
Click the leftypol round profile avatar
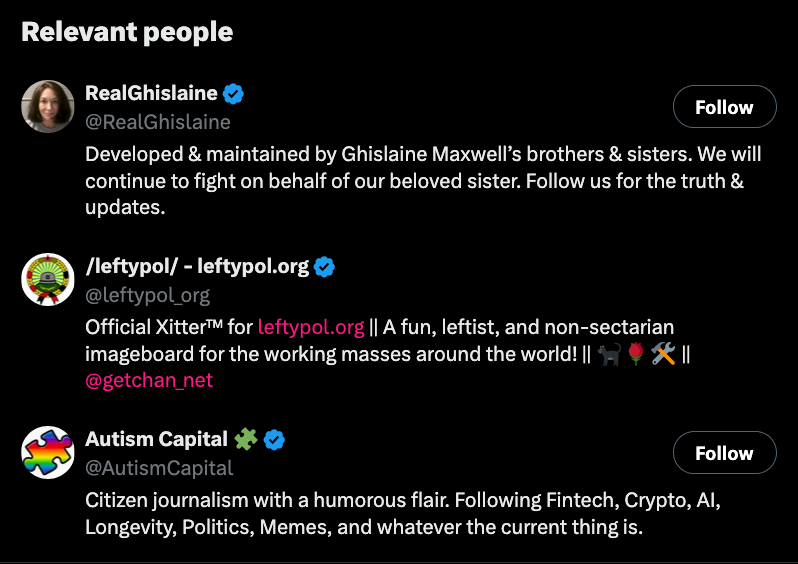pyautogui.click(x=48, y=280)
